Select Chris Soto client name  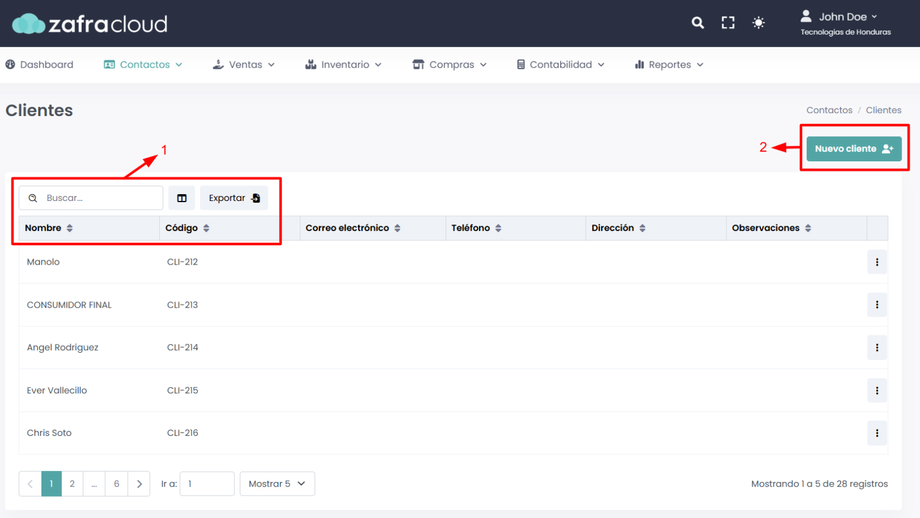tap(49, 432)
